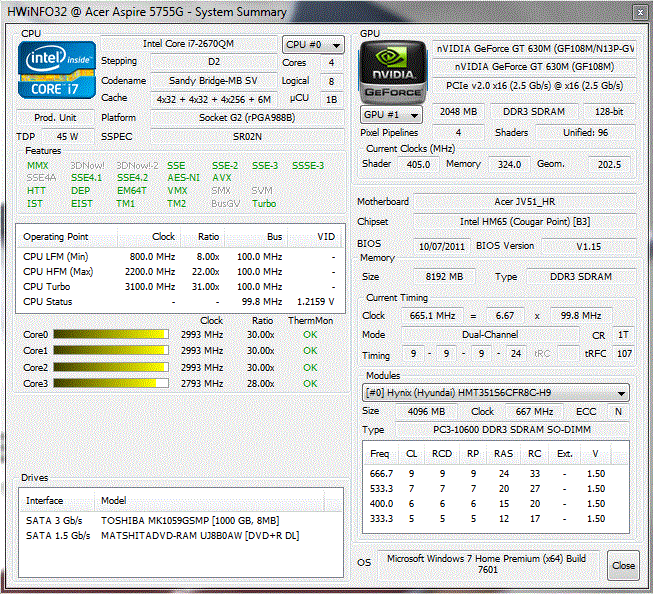653x594 pixels.
Task: Click the ECC N field
Action: [618, 412]
